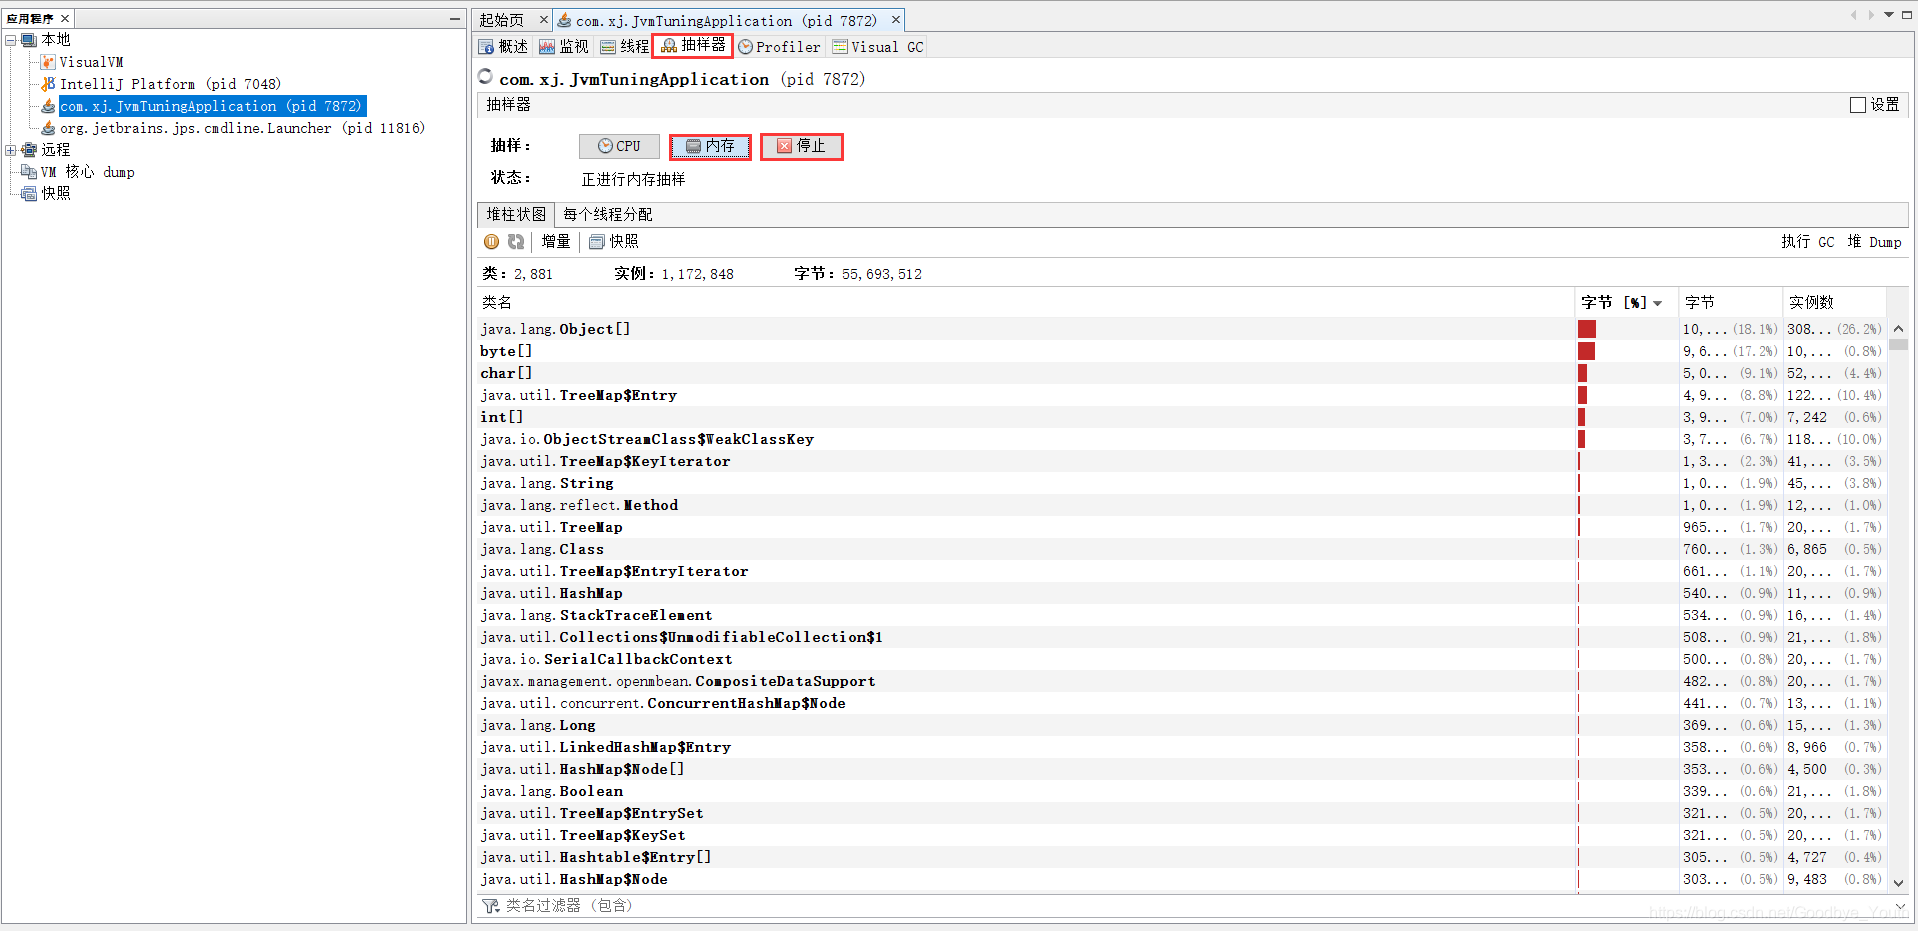Select the java.io.ObjectStreamClass$WeakClassKey row
Image resolution: width=1918 pixels, height=931 pixels.
(x=1181, y=439)
